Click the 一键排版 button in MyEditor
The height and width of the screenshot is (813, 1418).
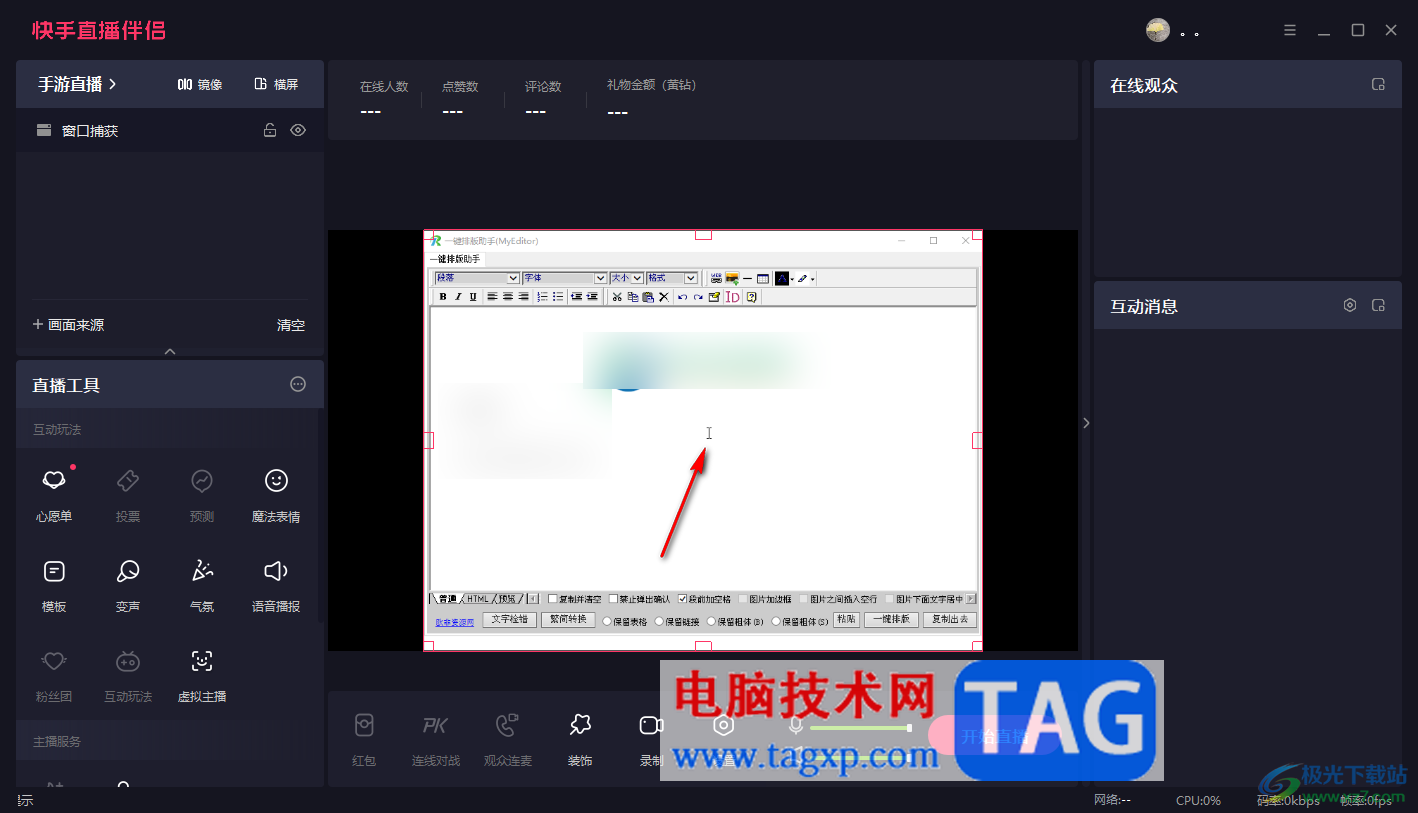[891, 620]
